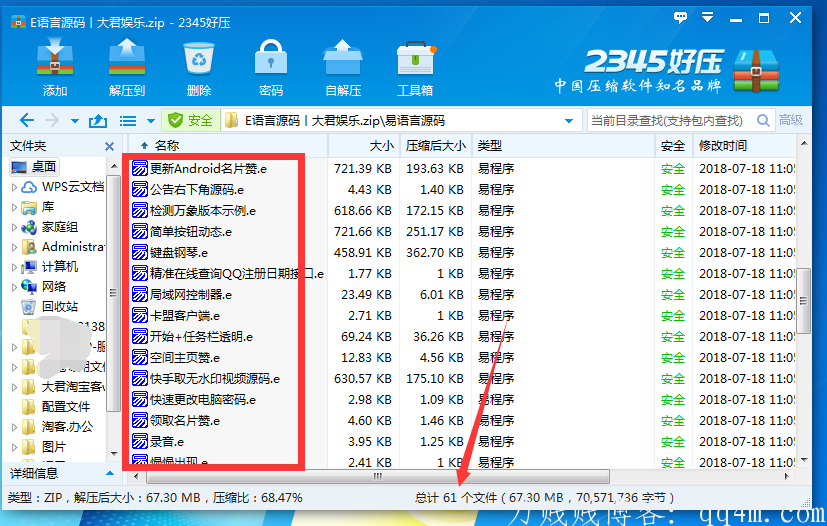
Task: Expand the Administrator tree node
Action: click(x=14, y=247)
